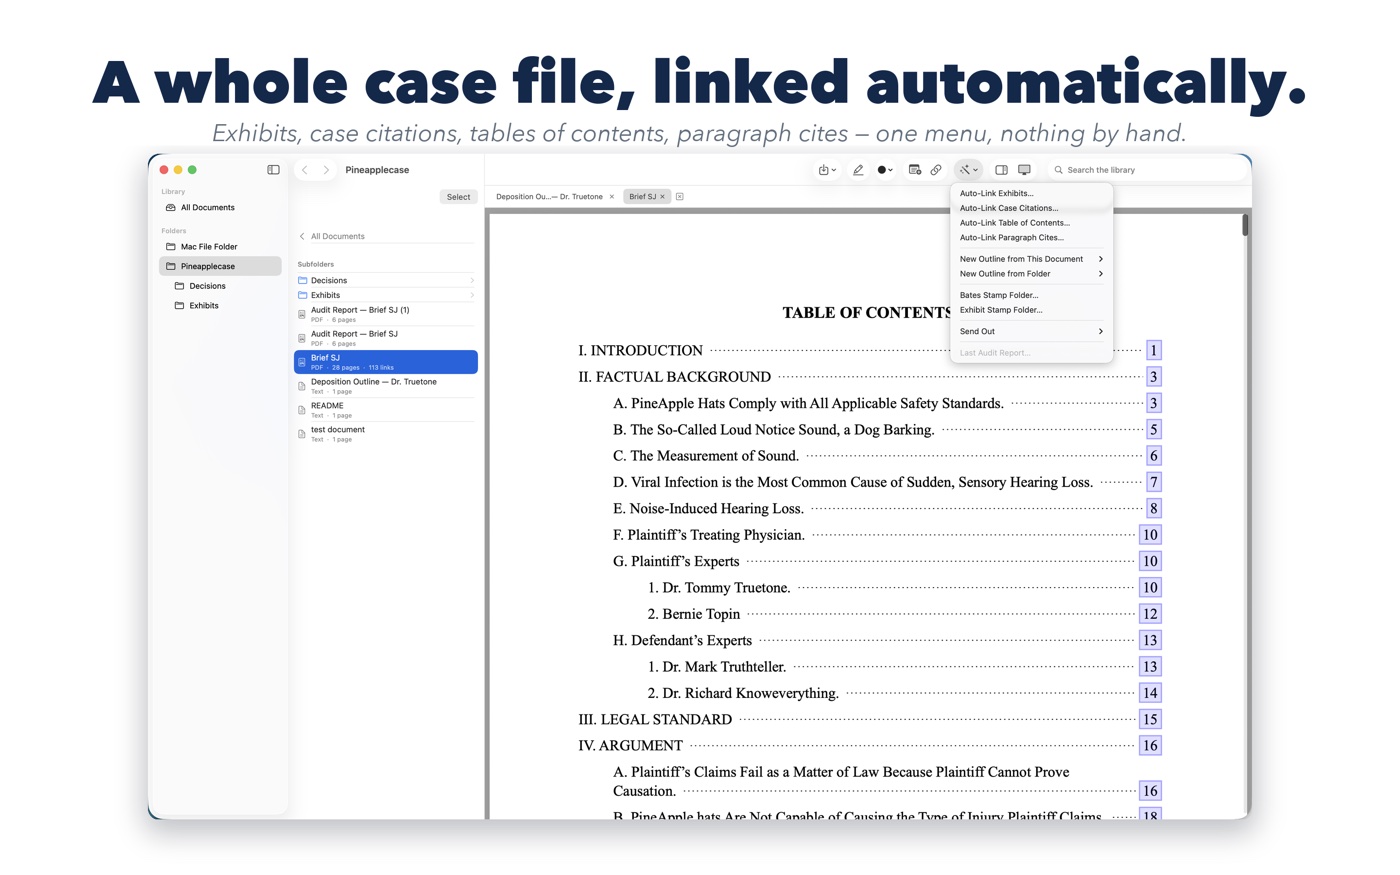Click page link 12 for Bernie Topin

tap(1150, 614)
